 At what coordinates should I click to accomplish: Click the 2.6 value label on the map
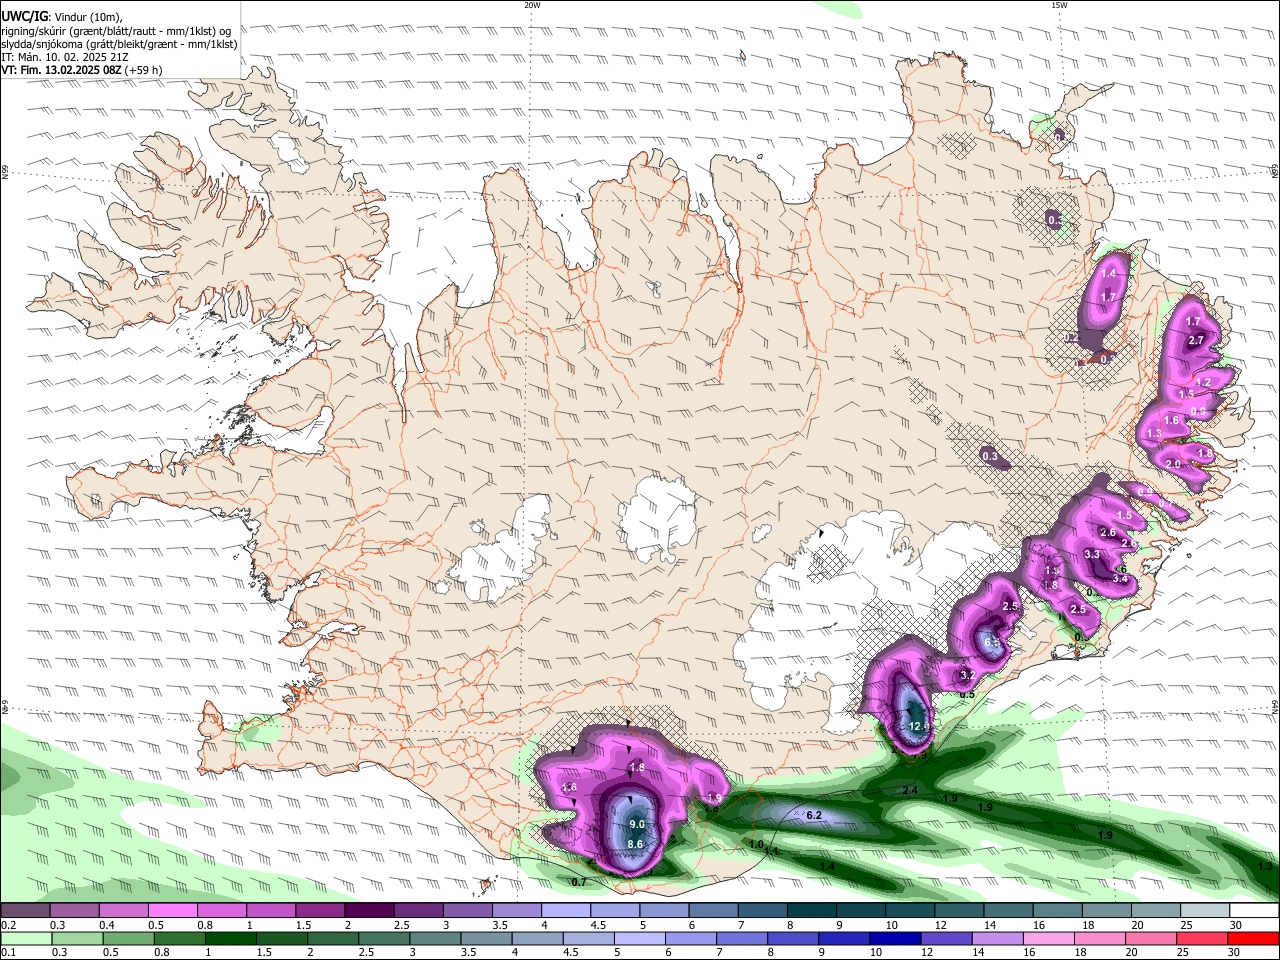[1107, 532]
